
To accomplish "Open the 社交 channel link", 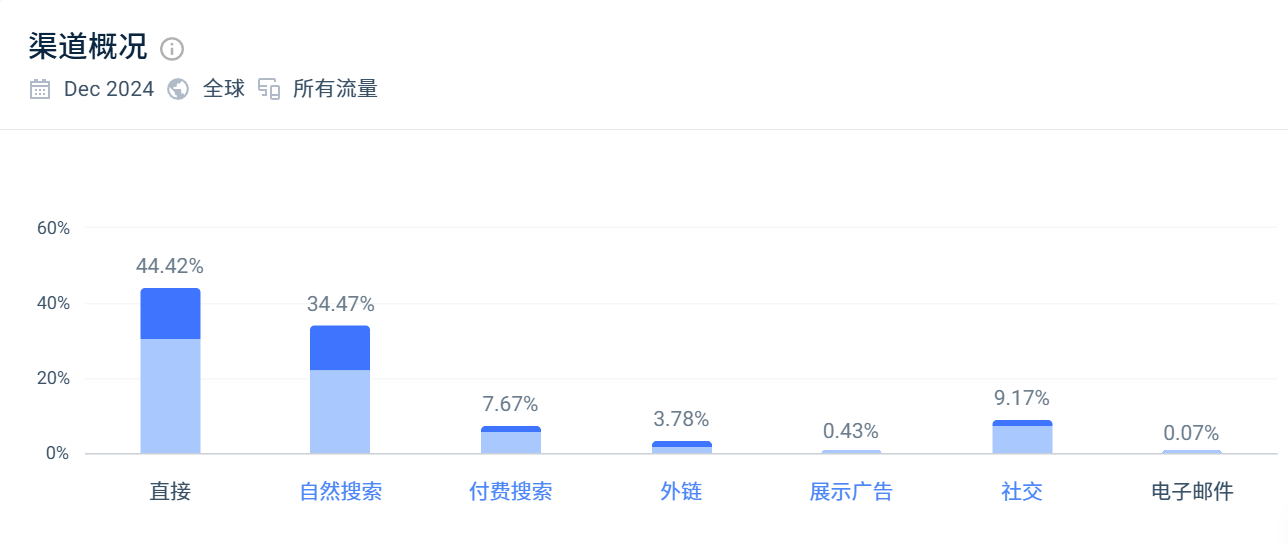I will (1022, 492).
